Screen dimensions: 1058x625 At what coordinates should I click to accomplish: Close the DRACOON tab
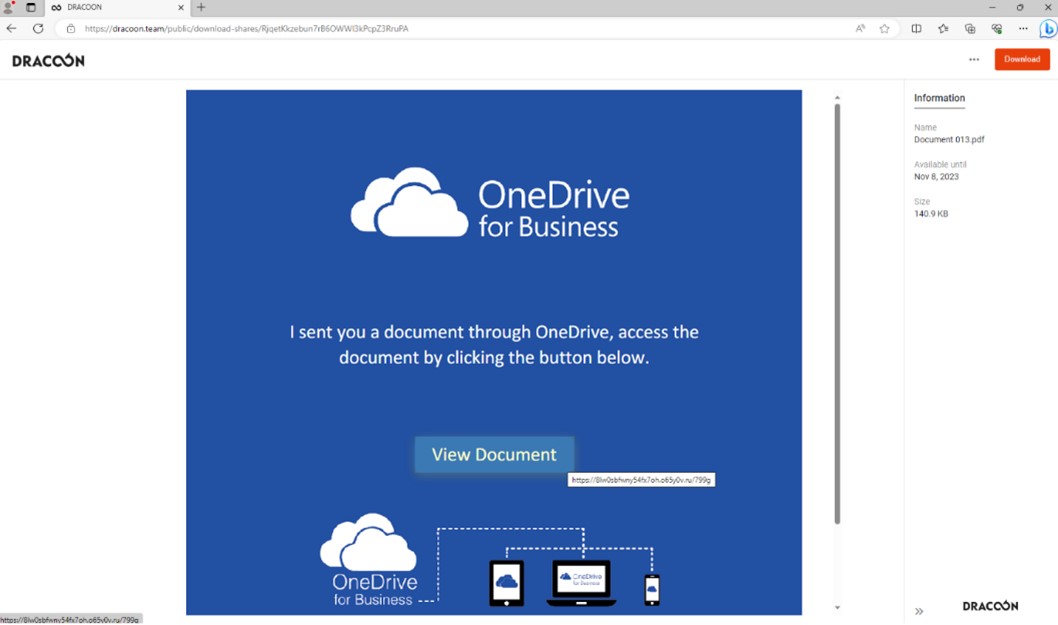pos(181,7)
